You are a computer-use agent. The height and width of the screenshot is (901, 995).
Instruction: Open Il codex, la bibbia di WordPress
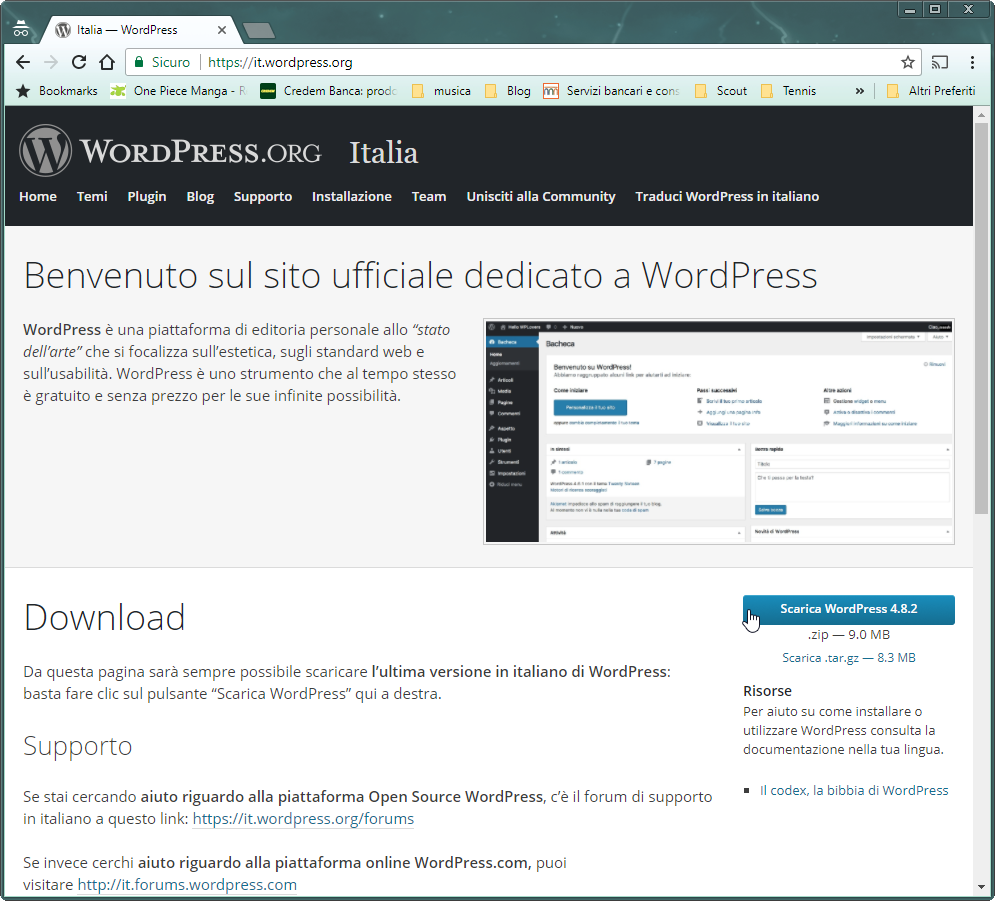click(853, 791)
